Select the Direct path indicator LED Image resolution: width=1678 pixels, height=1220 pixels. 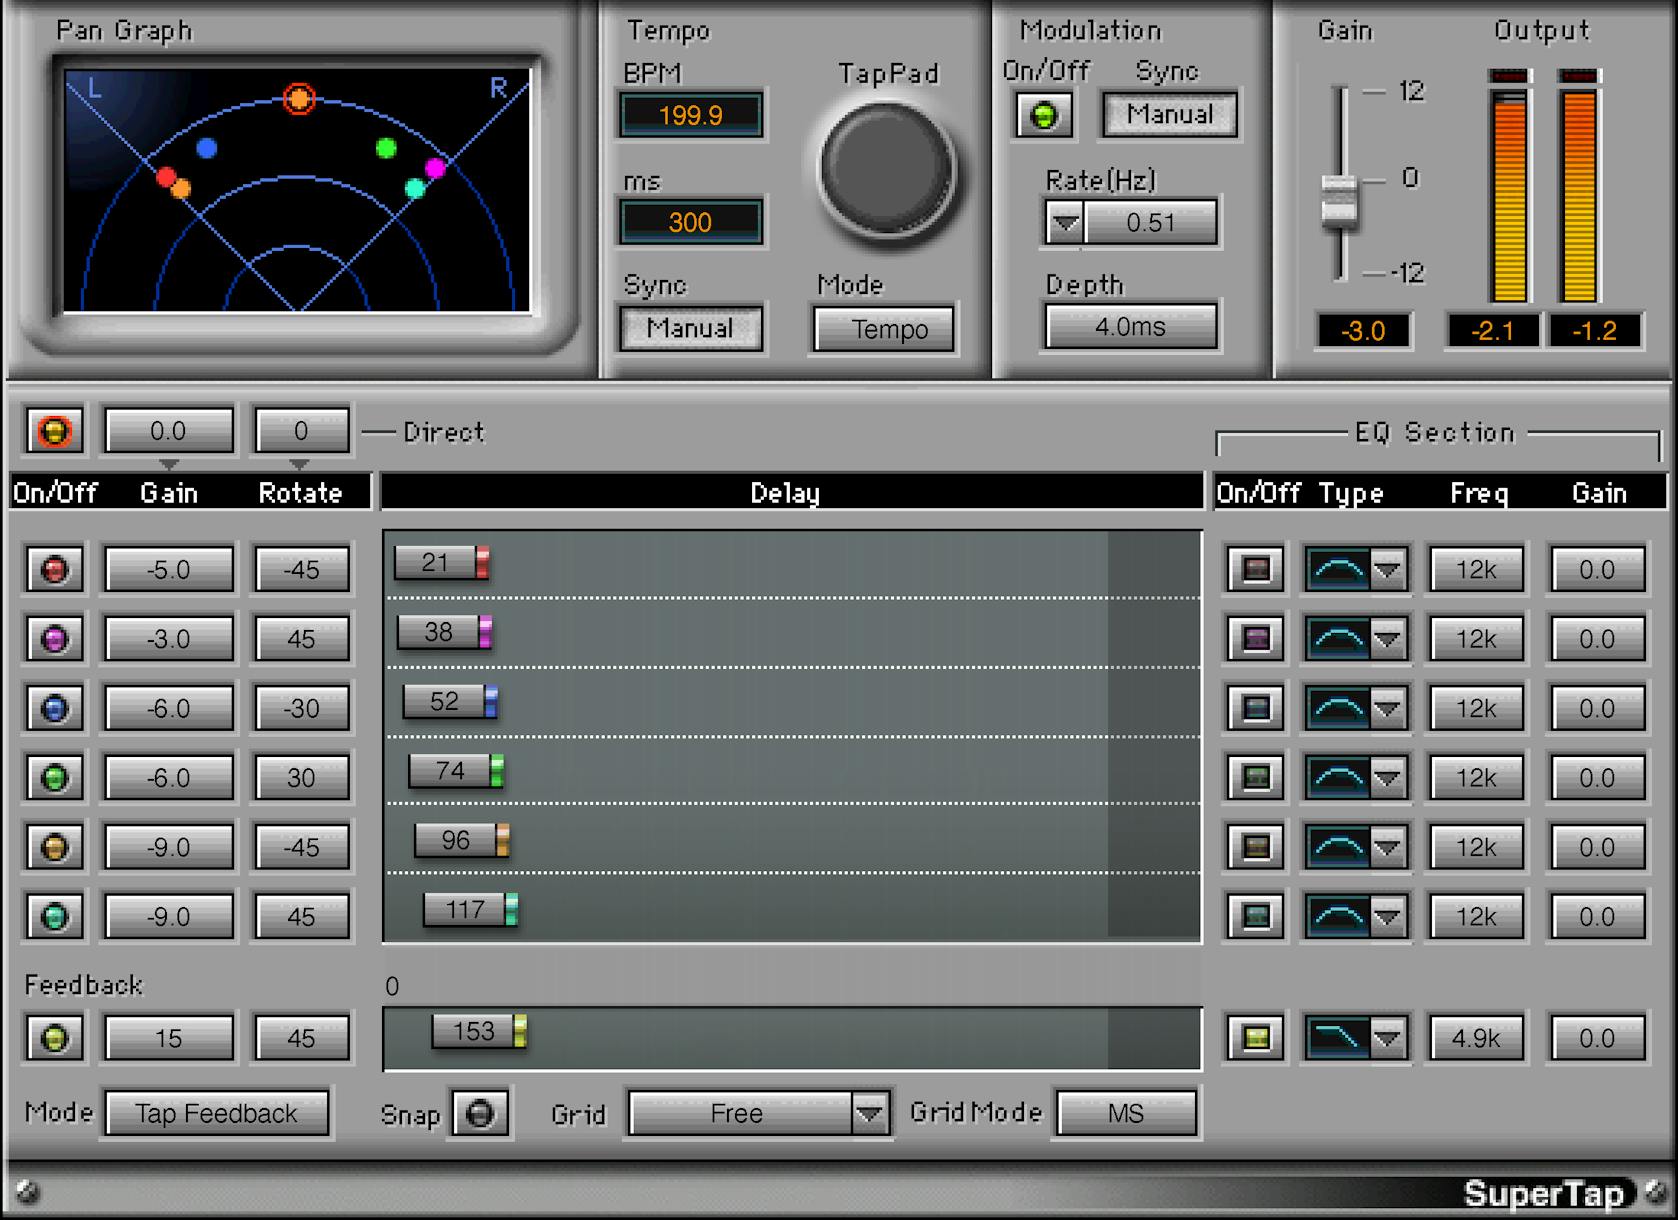53,430
